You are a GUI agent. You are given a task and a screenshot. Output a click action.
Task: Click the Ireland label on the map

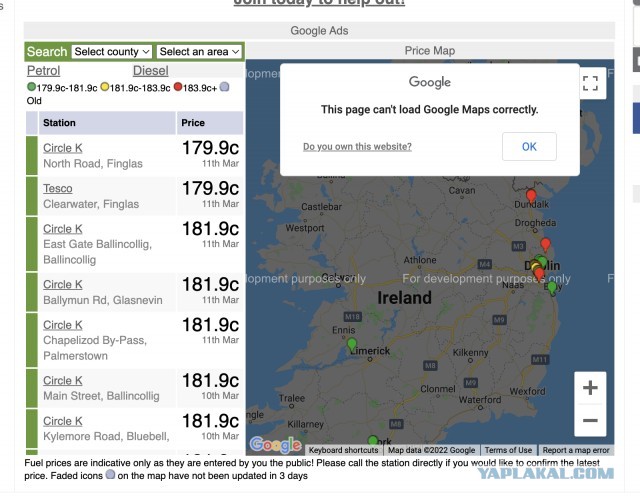404,298
